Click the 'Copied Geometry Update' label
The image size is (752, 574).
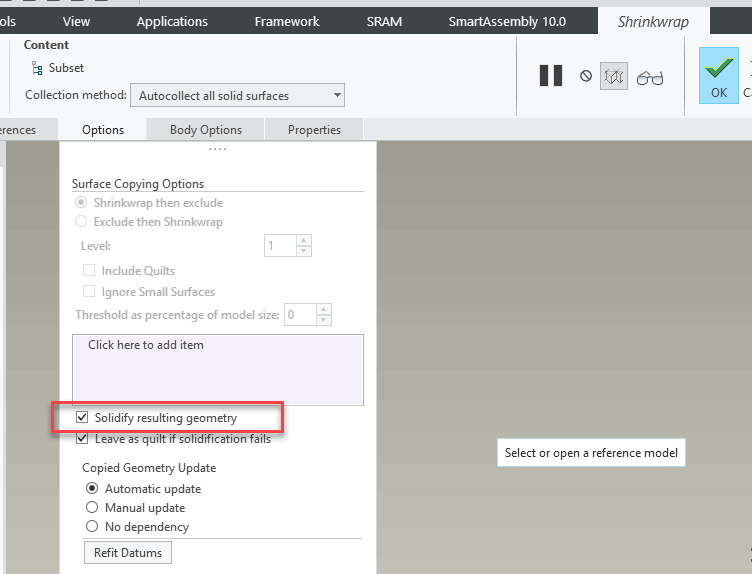click(x=149, y=468)
